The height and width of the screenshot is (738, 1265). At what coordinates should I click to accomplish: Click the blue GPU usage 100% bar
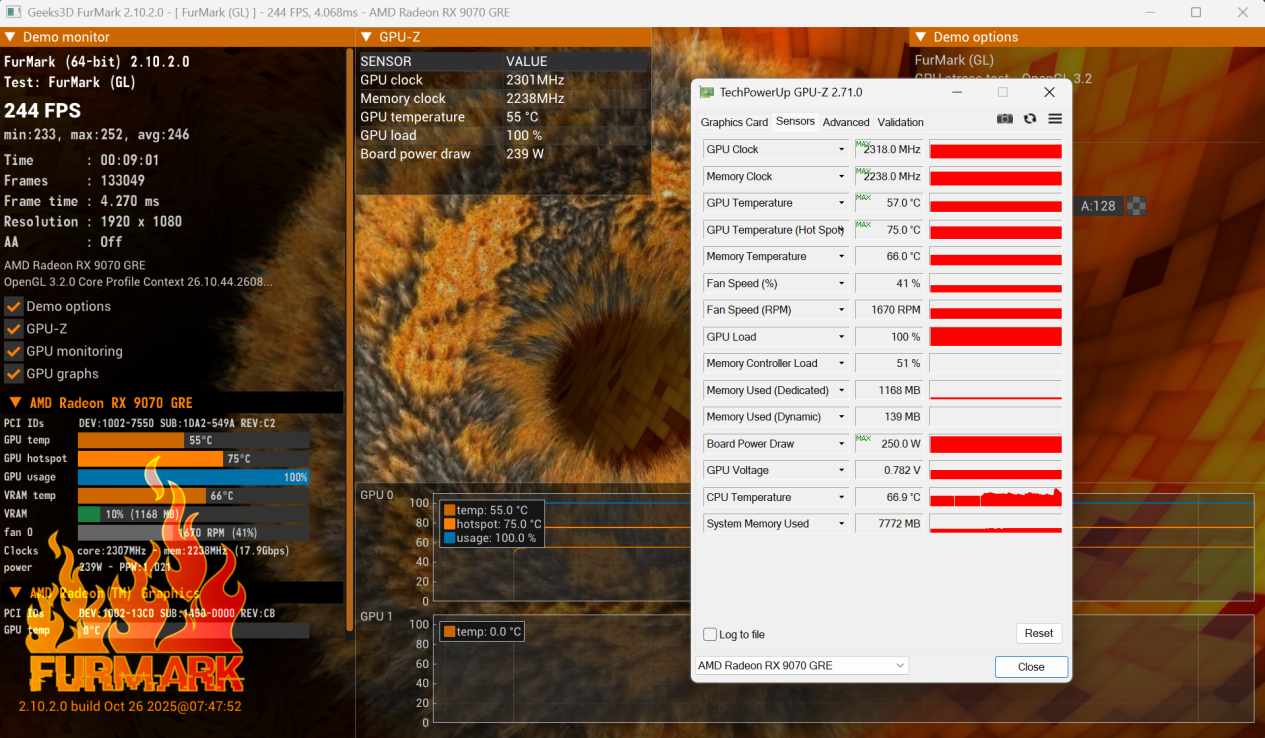[193, 478]
